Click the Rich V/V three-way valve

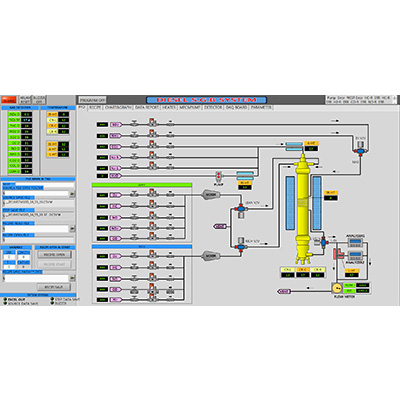tap(240, 247)
